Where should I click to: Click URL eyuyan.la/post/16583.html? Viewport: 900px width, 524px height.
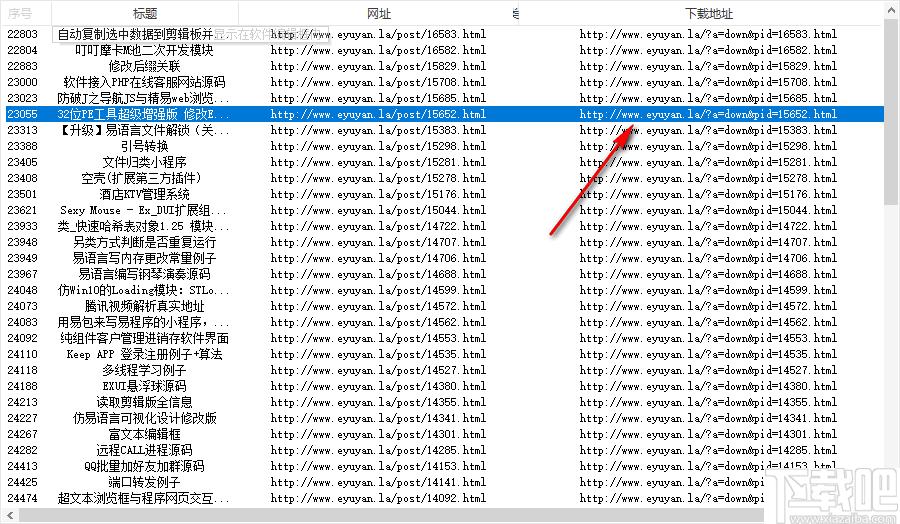[378, 34]
